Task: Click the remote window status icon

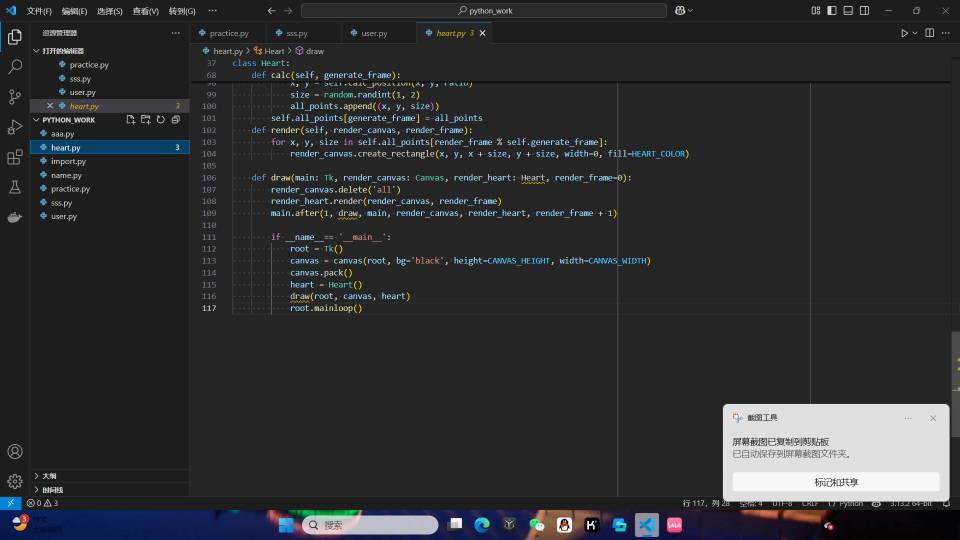Action: pos(10,503)
